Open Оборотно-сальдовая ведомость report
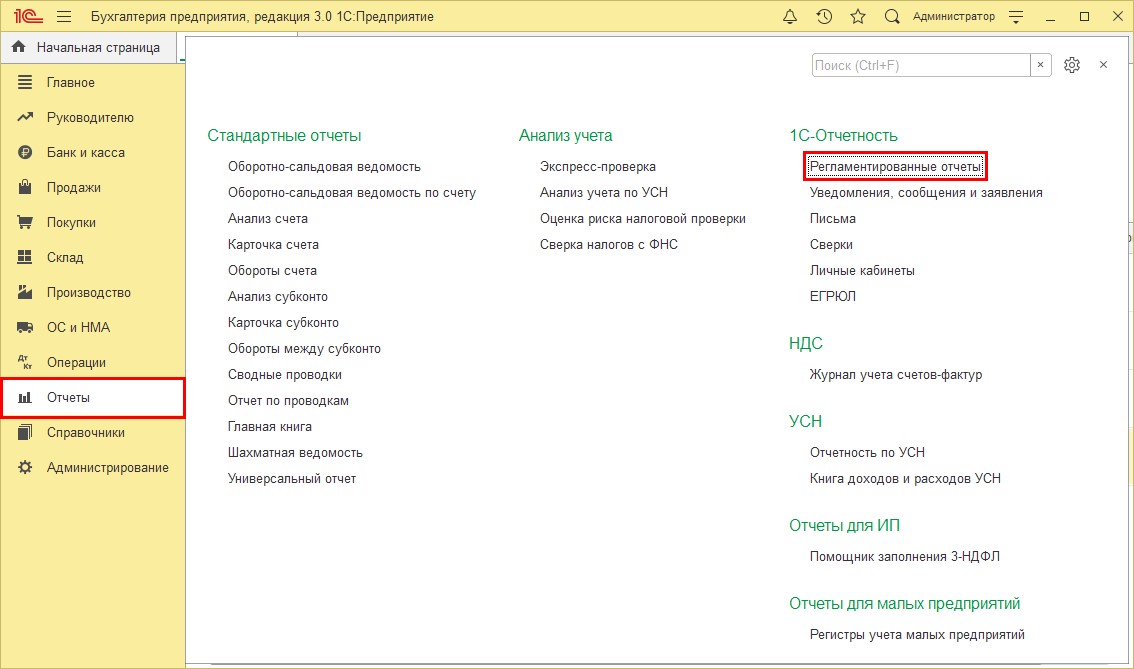The image size is (1134, 669). pyautogui.click(x=324, y=166)
